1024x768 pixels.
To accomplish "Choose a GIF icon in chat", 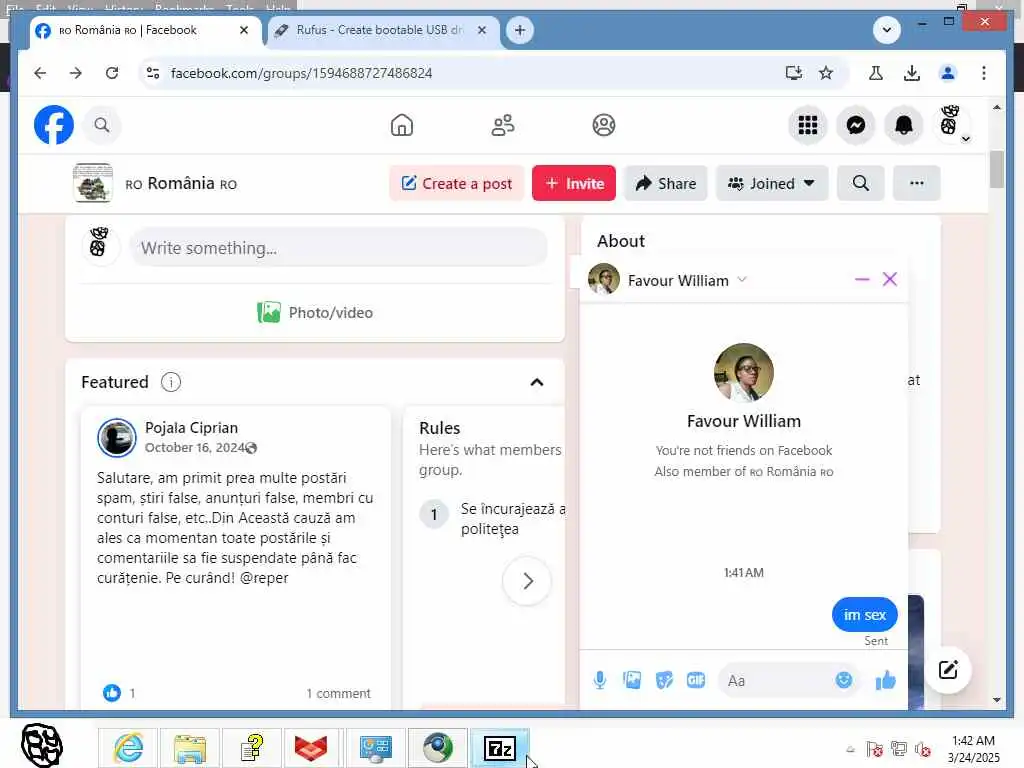I will pos(696,680).
